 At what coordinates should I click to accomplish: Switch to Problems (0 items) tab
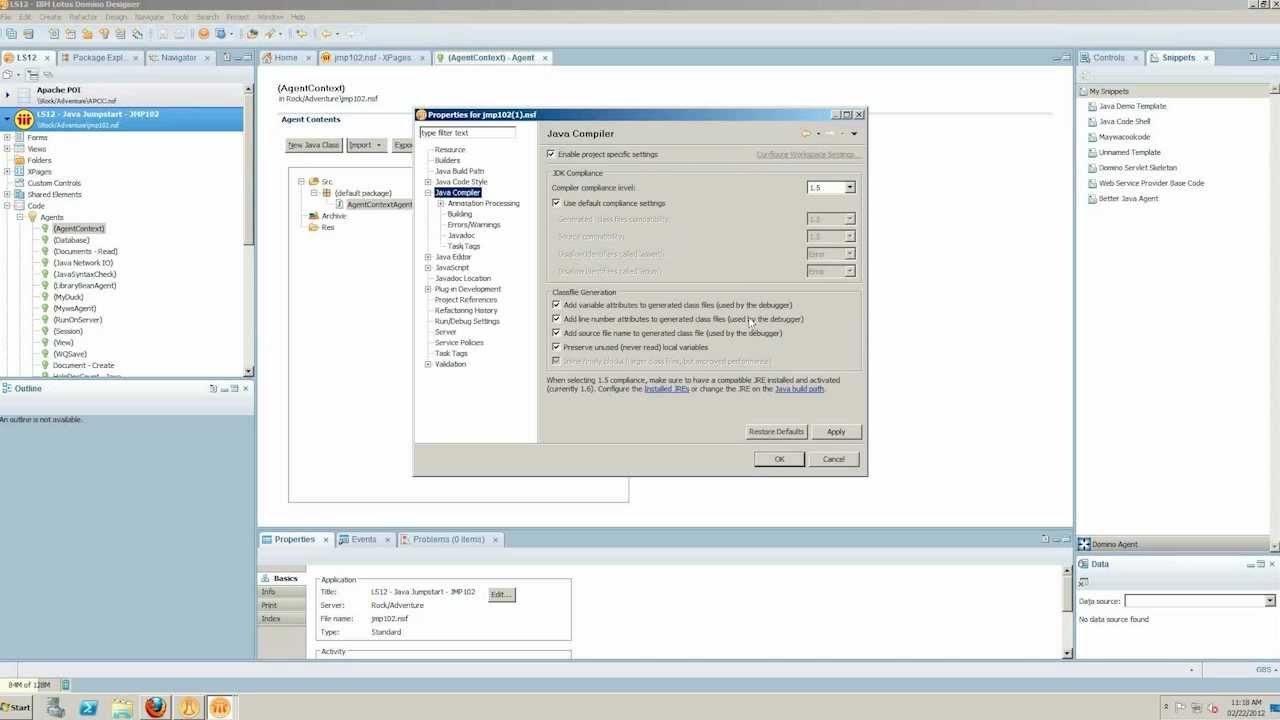pos(448,539)
